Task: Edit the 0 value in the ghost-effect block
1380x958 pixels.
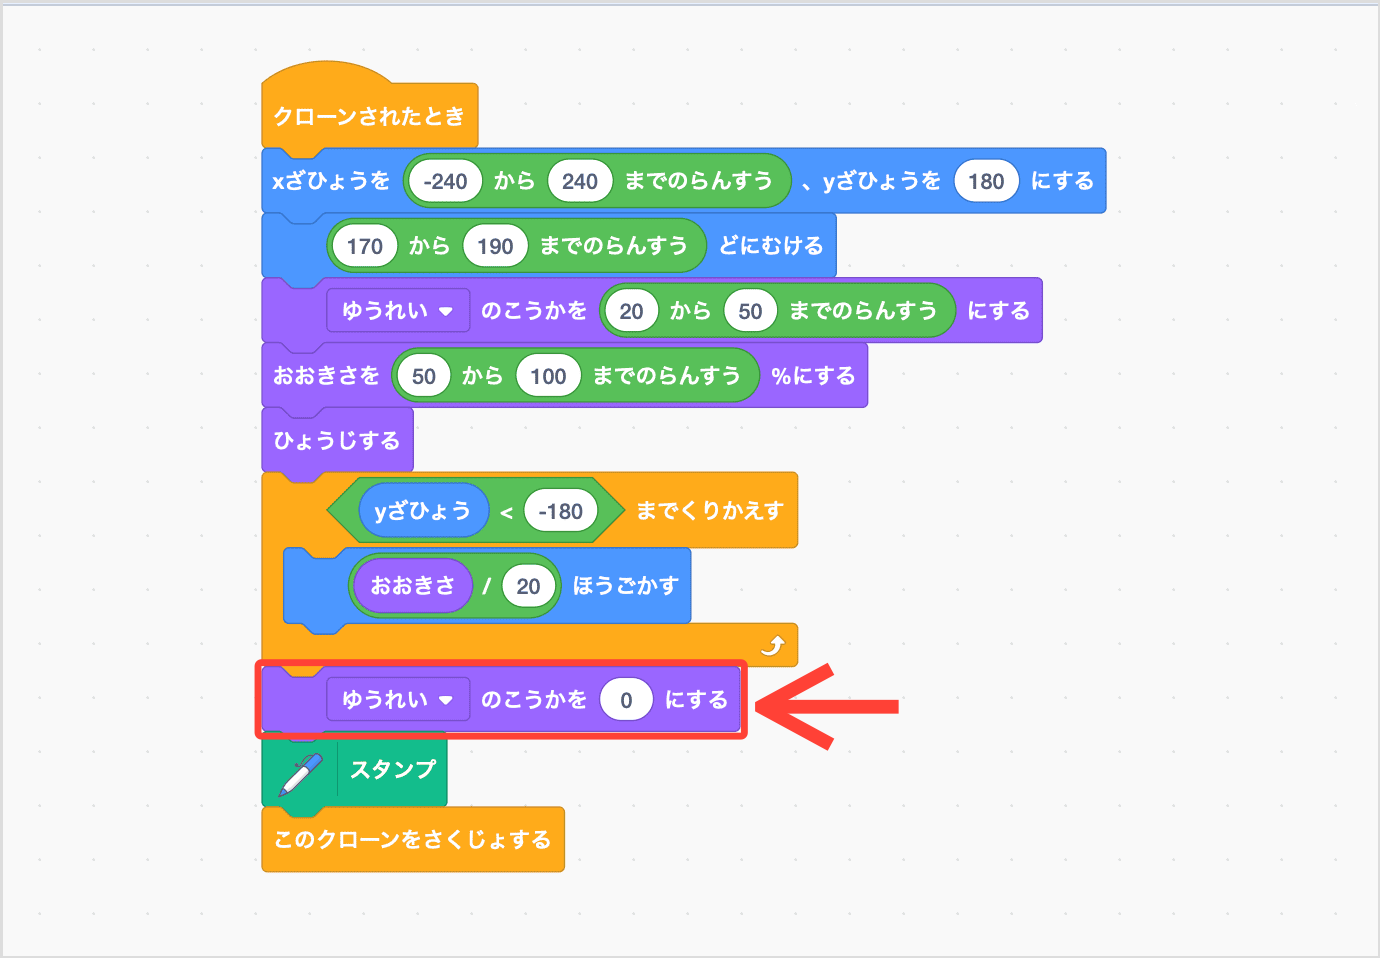Action: 626,700
